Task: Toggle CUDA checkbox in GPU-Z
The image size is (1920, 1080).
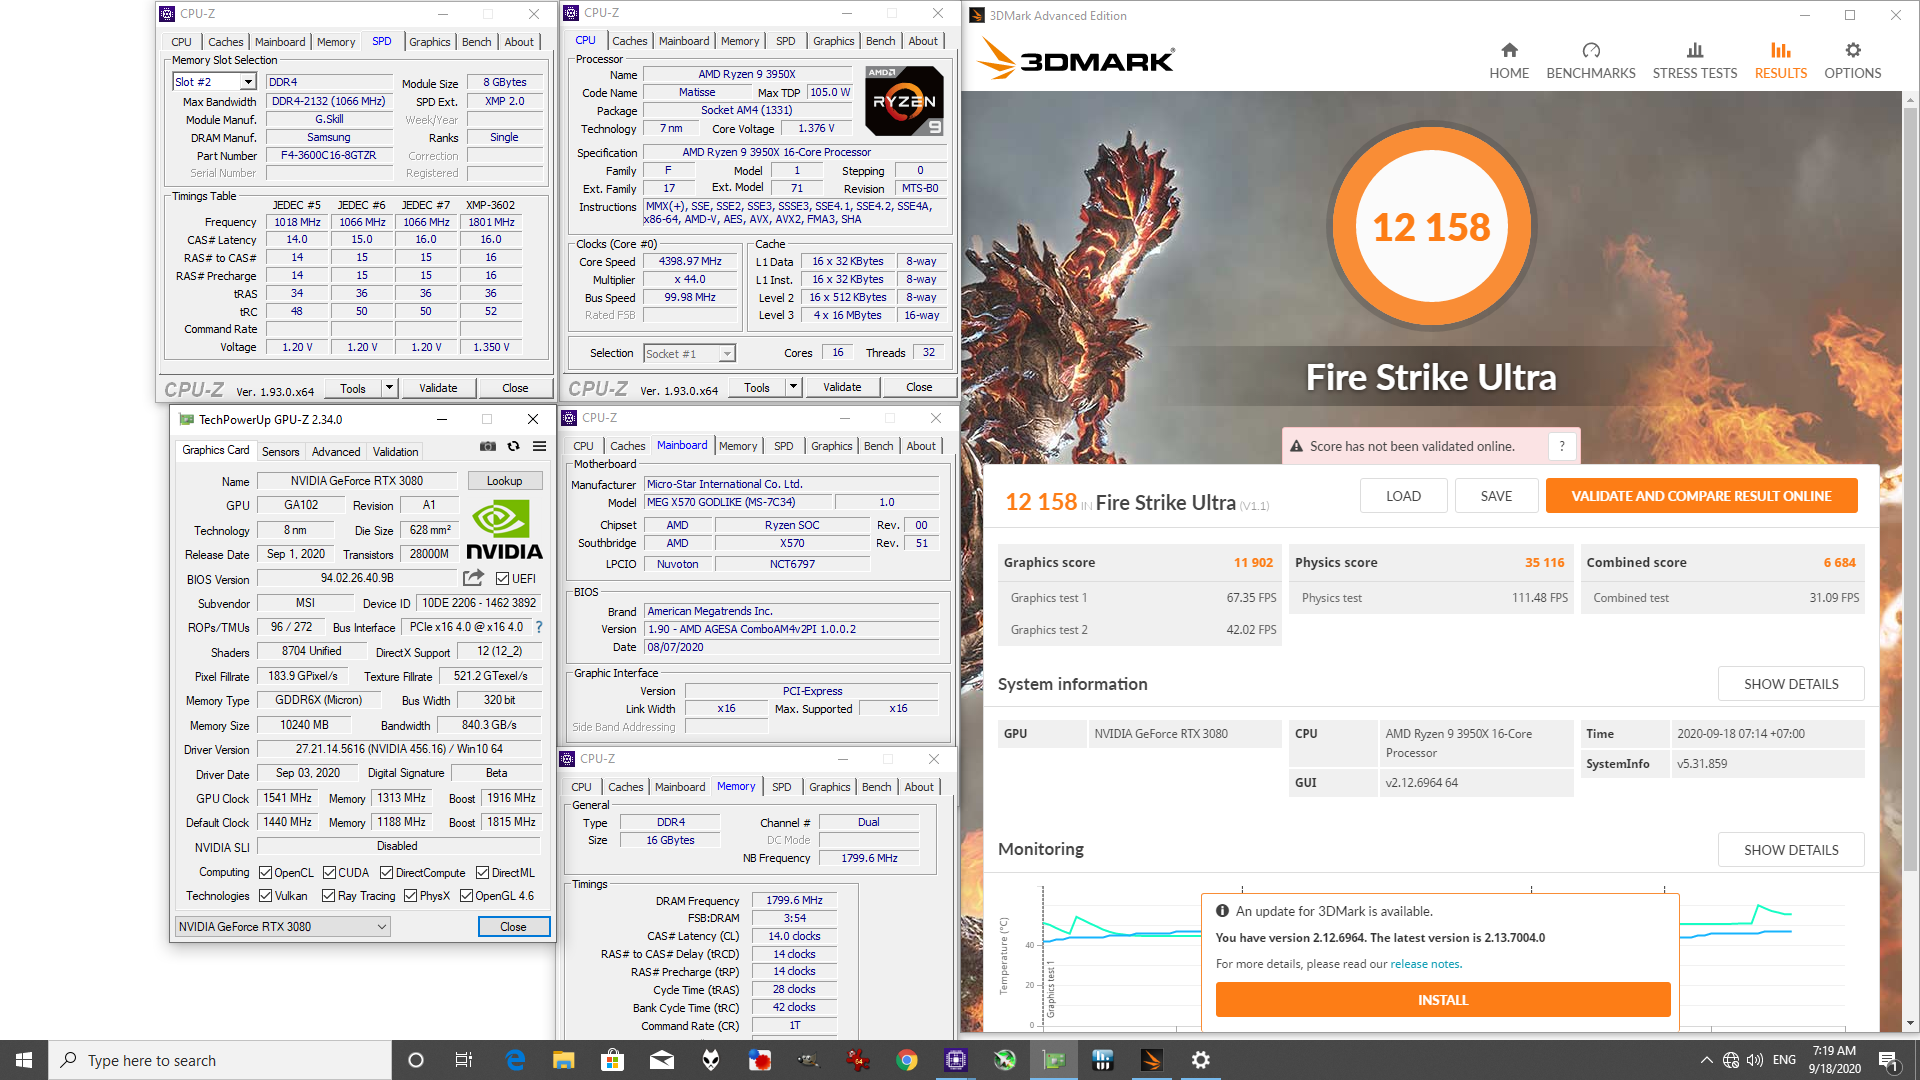Action: click(x=329, y=872)
